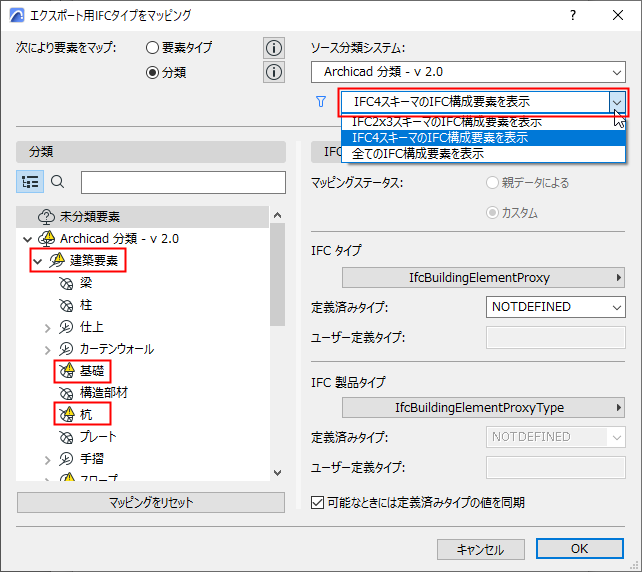Choose 全てのIFC構成要素を表示 option
Screen dimensions: 642x572
[x=483, y=154]
